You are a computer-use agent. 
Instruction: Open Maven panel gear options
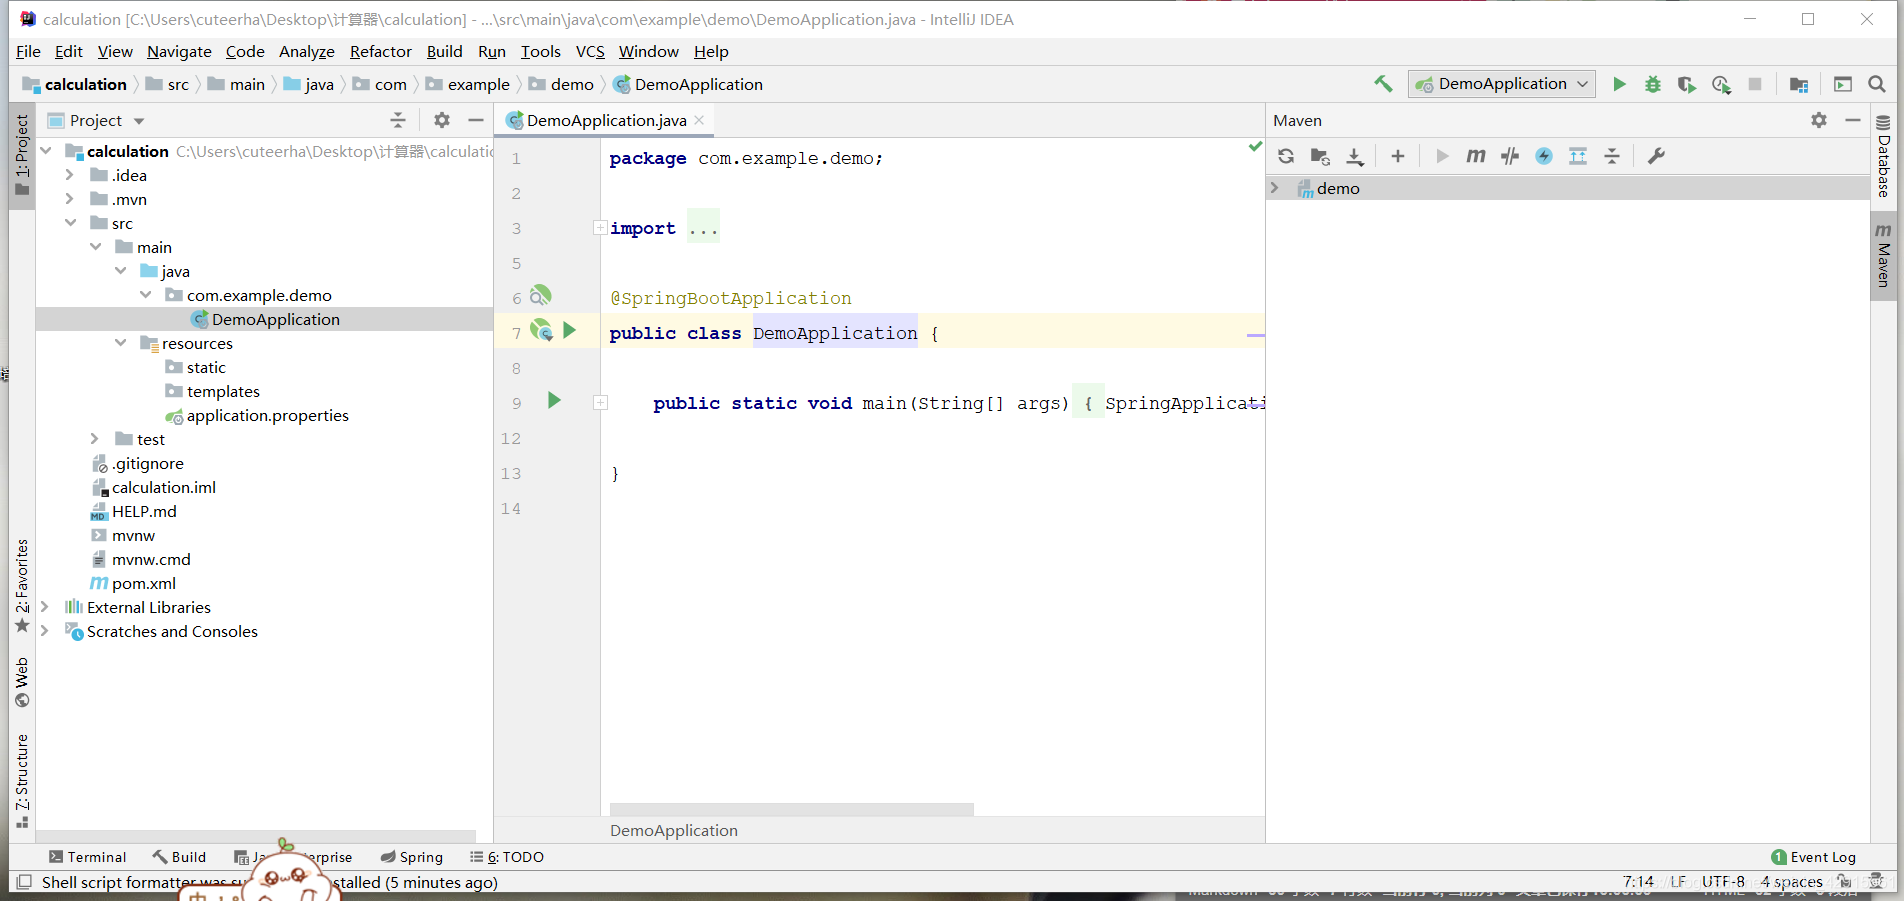click(1819, 120)
